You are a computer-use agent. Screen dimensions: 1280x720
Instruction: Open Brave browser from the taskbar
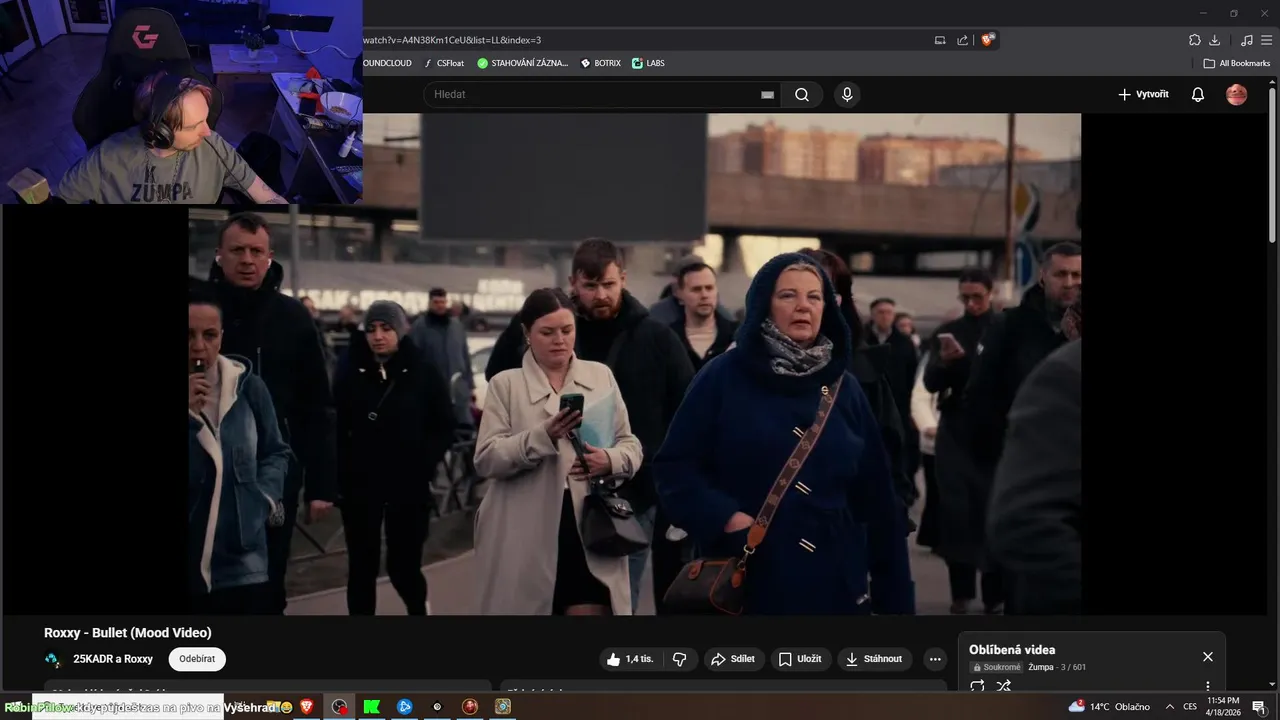[306, 707]
